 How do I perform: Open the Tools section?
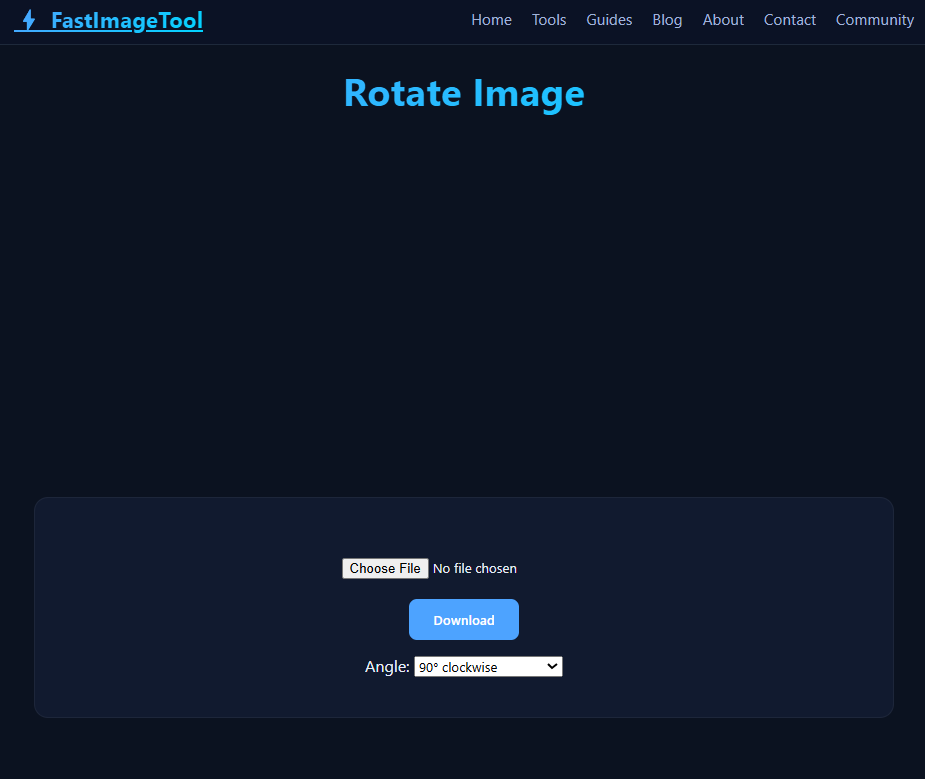coord(548,20)
